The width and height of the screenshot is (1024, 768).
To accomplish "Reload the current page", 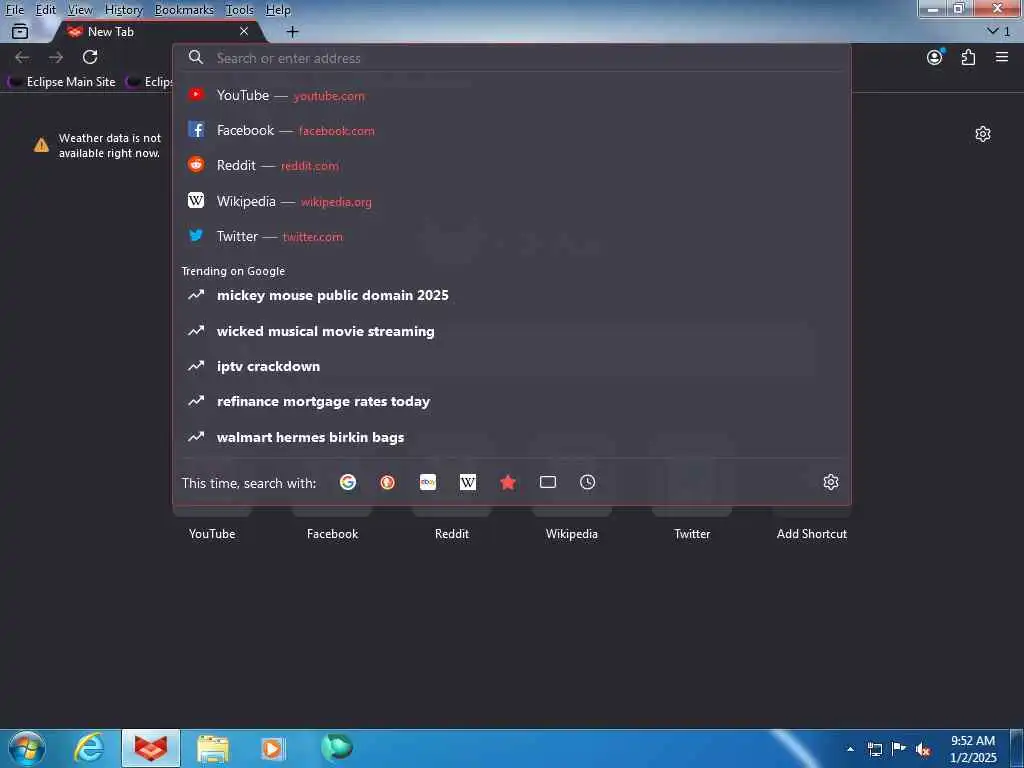I will click(90, 57).
